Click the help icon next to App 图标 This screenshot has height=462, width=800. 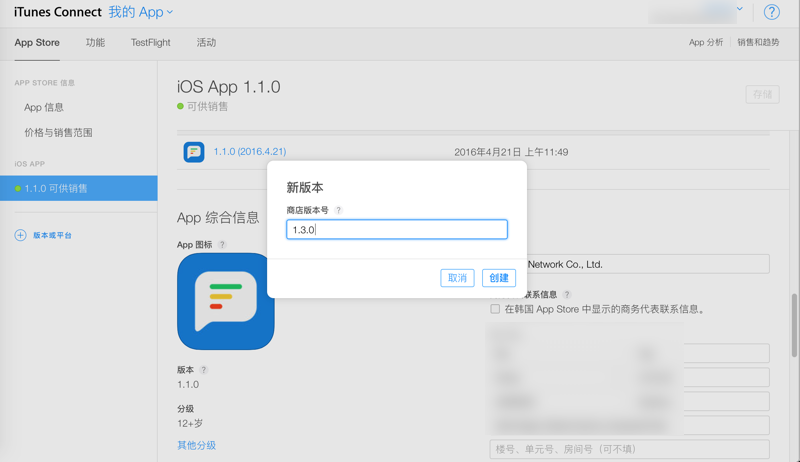pos(222,244)
